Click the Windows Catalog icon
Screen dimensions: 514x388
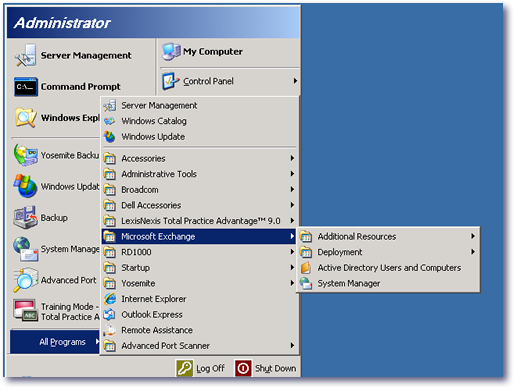click(110, 121)
